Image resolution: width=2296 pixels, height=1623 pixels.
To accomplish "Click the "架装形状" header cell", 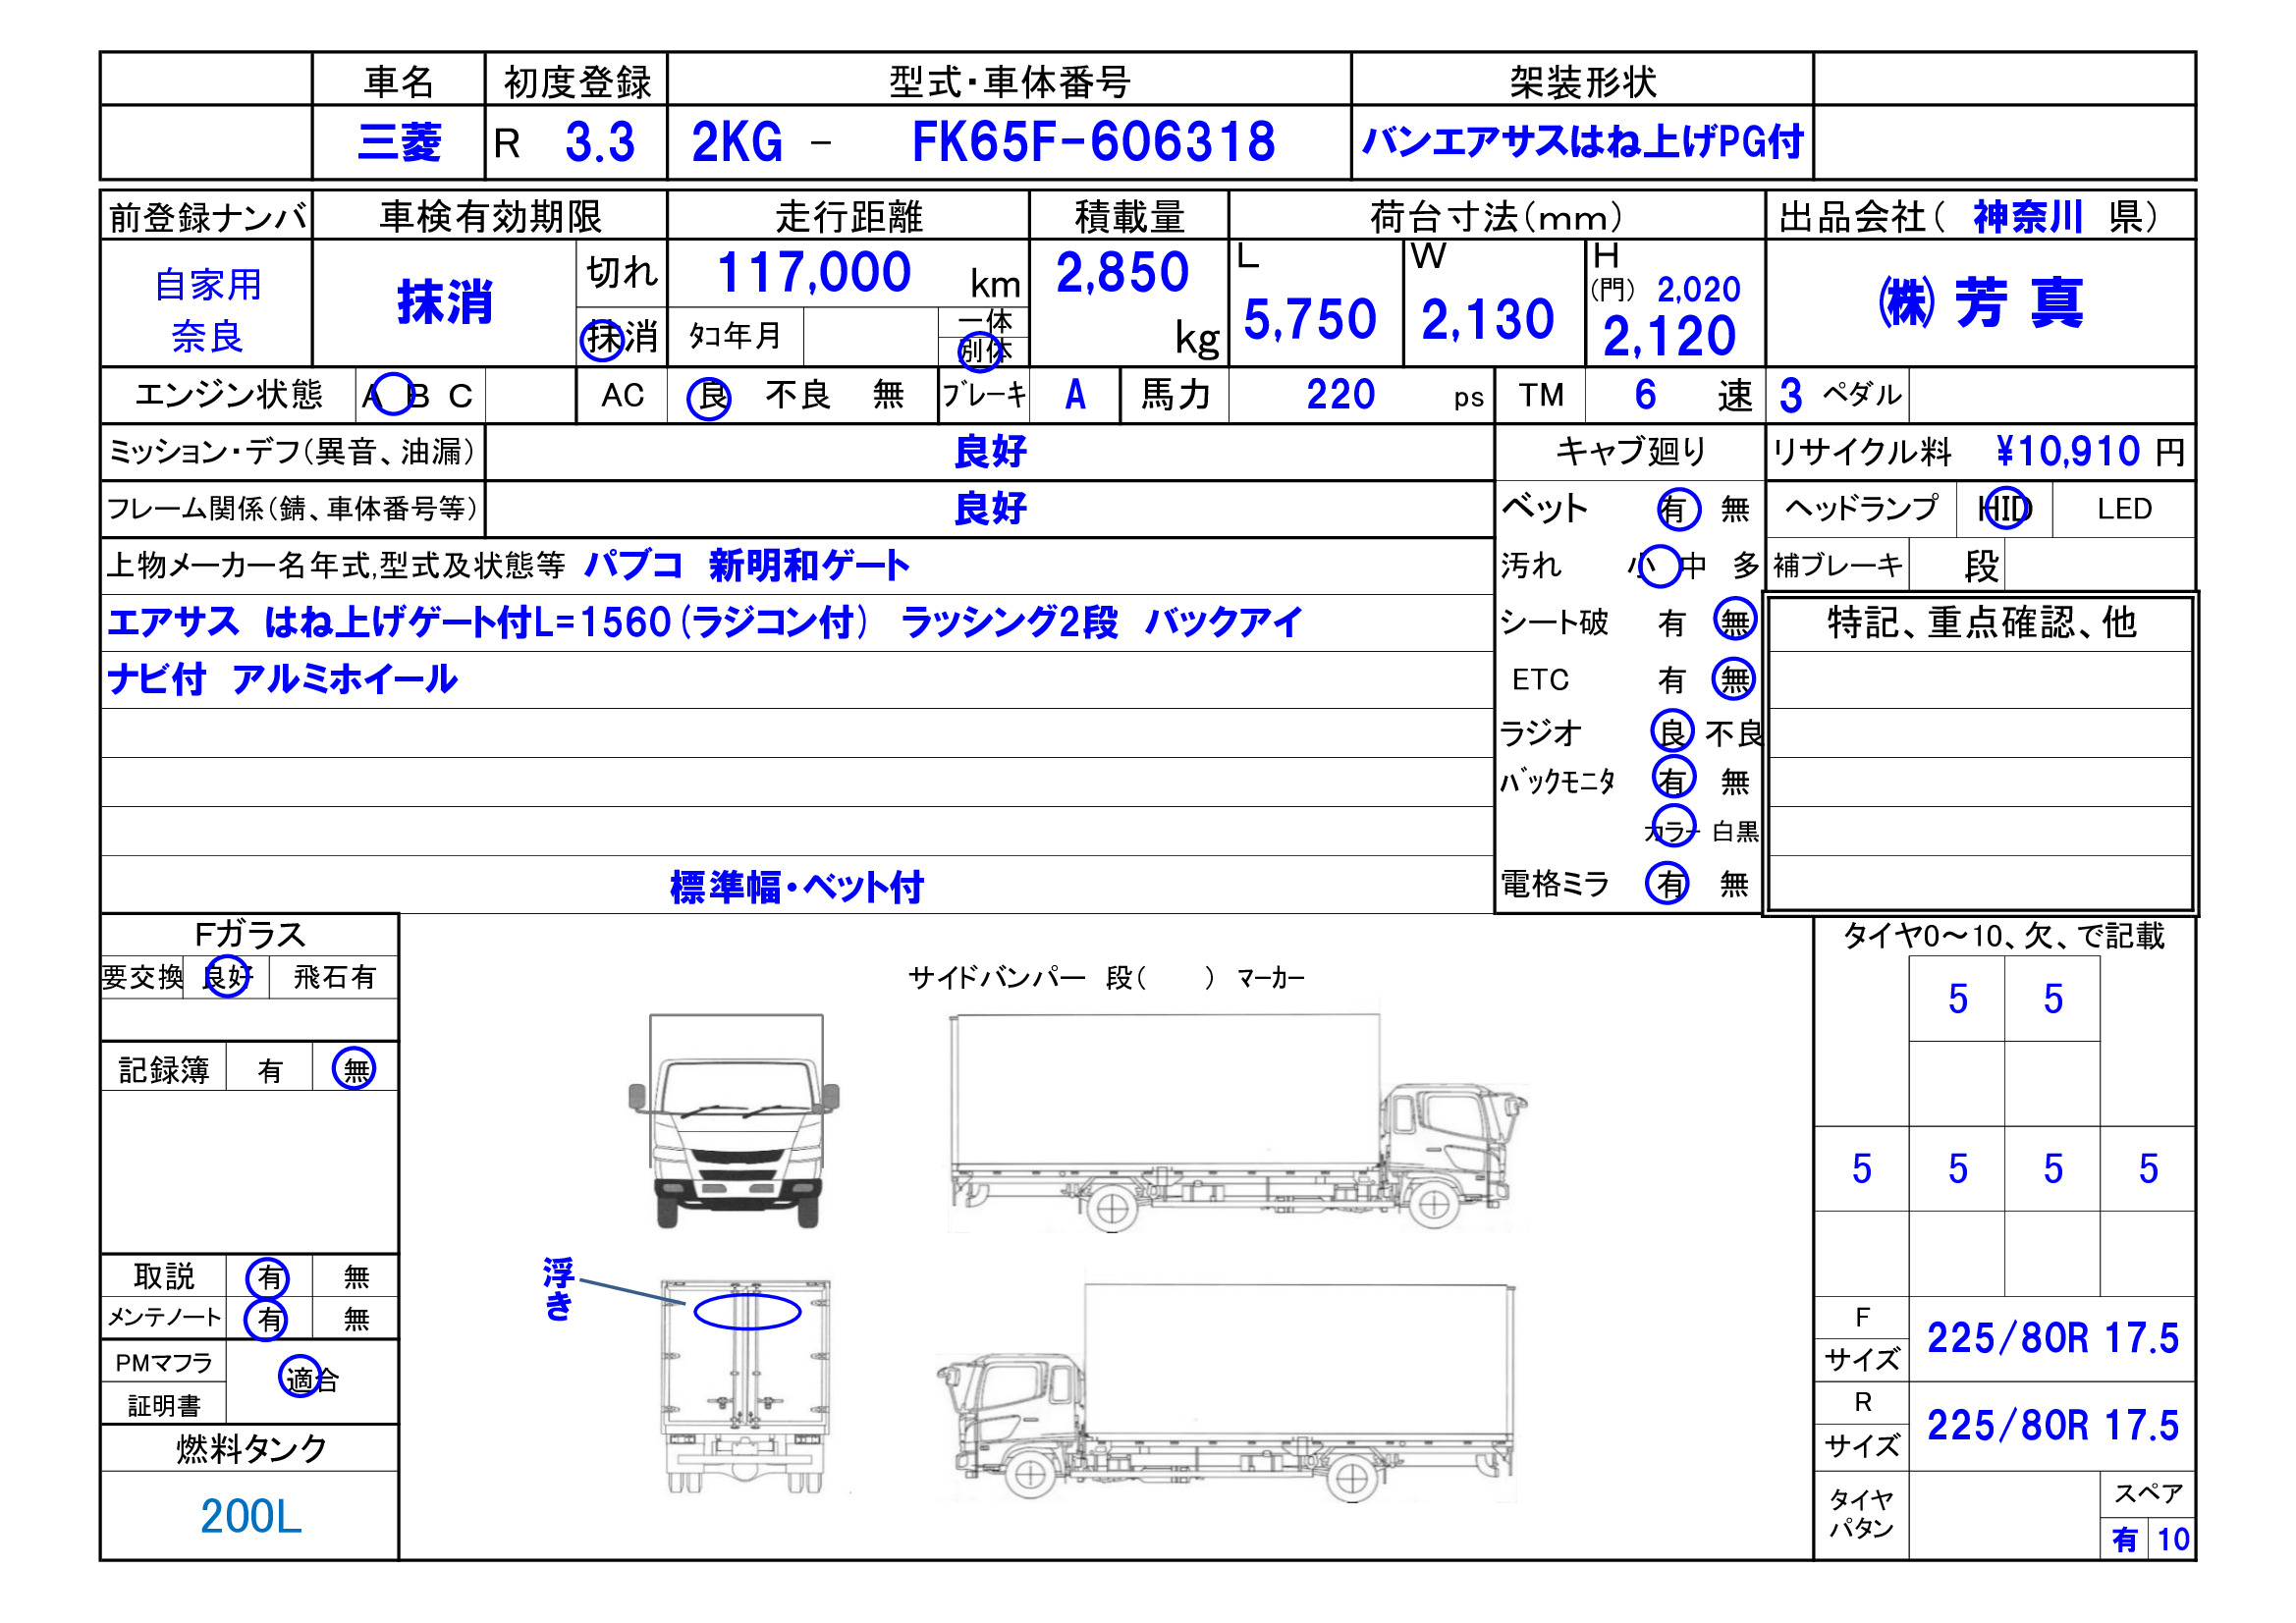I will click(x=1583, y=81).
